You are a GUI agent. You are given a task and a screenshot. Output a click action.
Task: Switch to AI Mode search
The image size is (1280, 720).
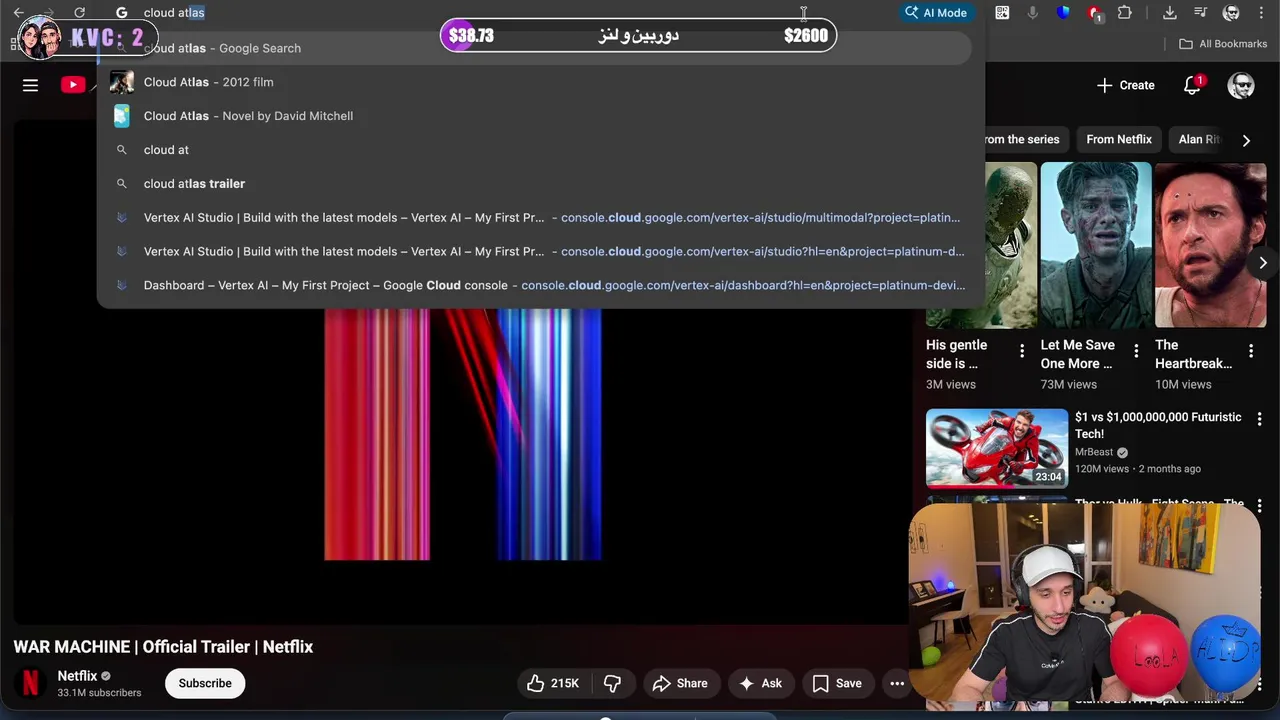point(935,13)
